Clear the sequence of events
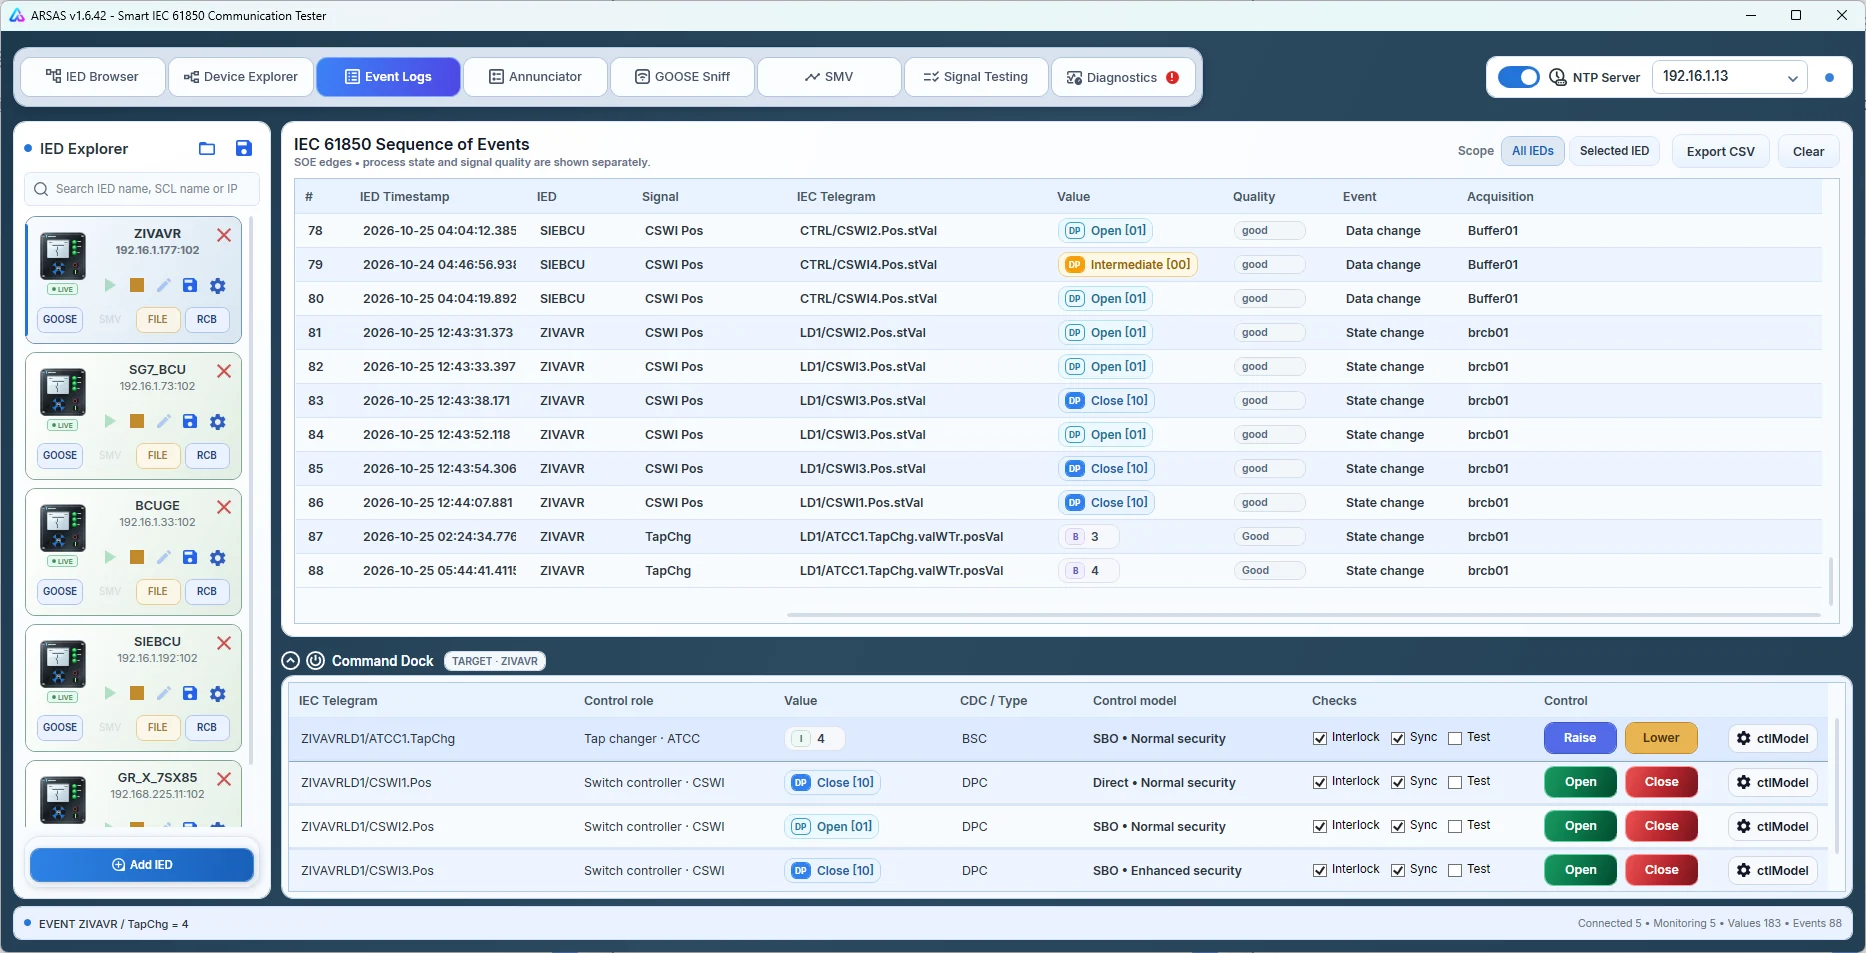1866x953 pixels. point(1808,152)
